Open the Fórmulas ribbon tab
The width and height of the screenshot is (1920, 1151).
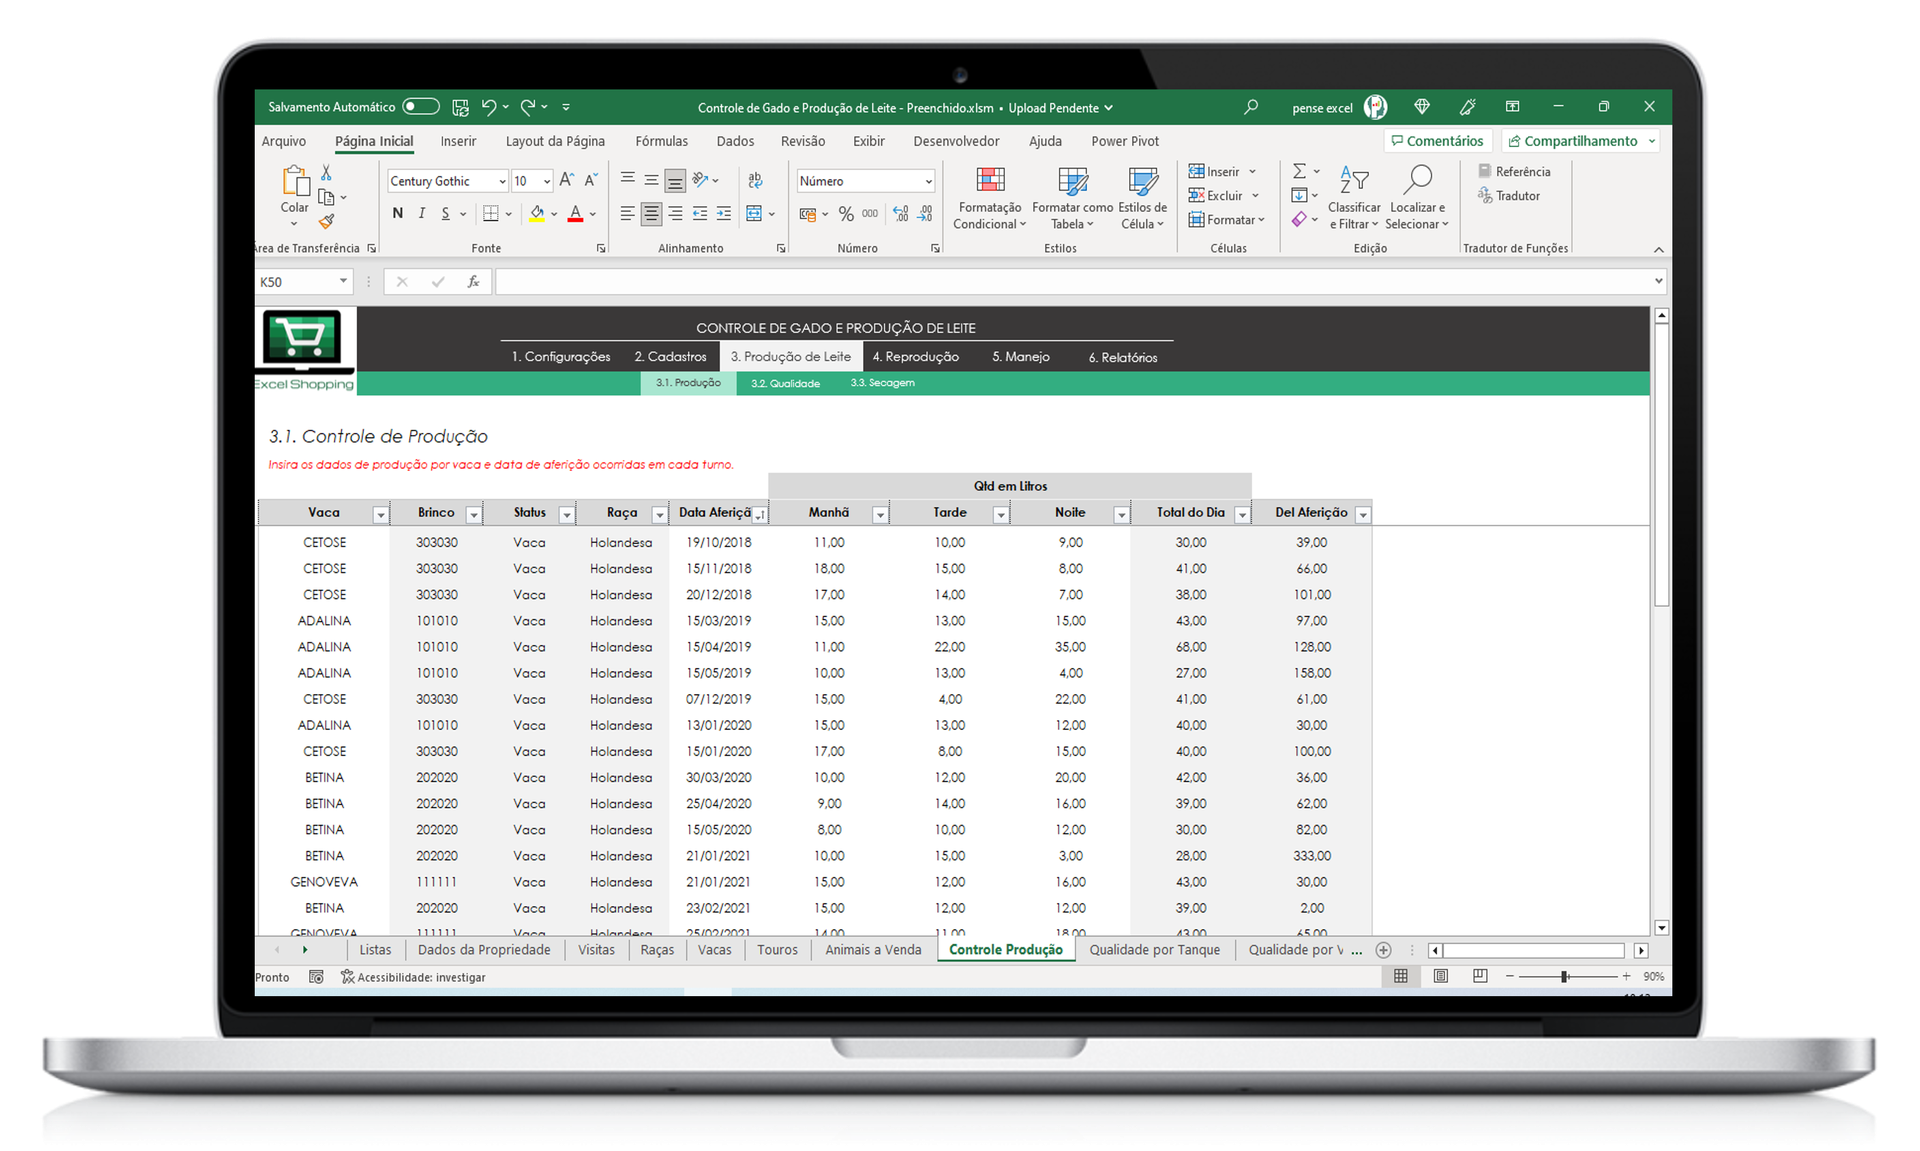click(x=661, y=141)
